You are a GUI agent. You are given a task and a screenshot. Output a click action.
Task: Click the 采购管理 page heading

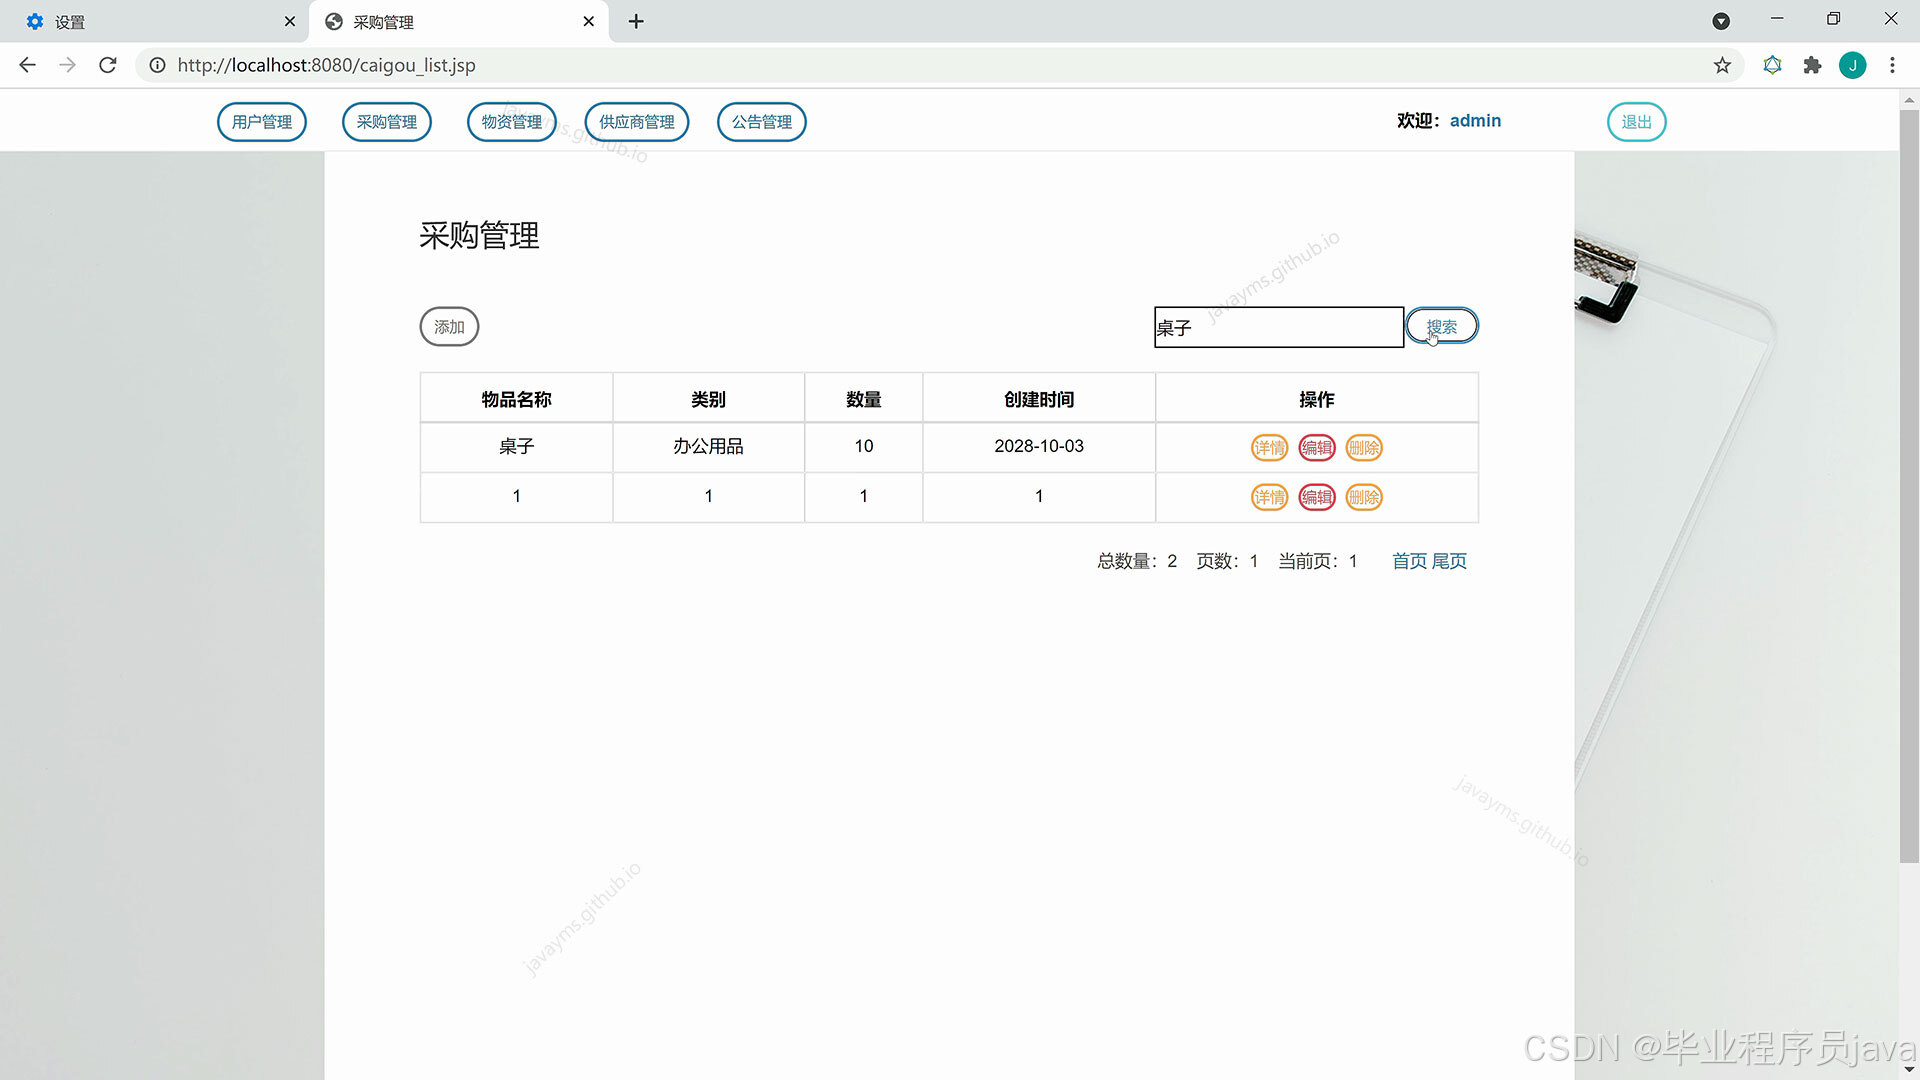(479, 236)
